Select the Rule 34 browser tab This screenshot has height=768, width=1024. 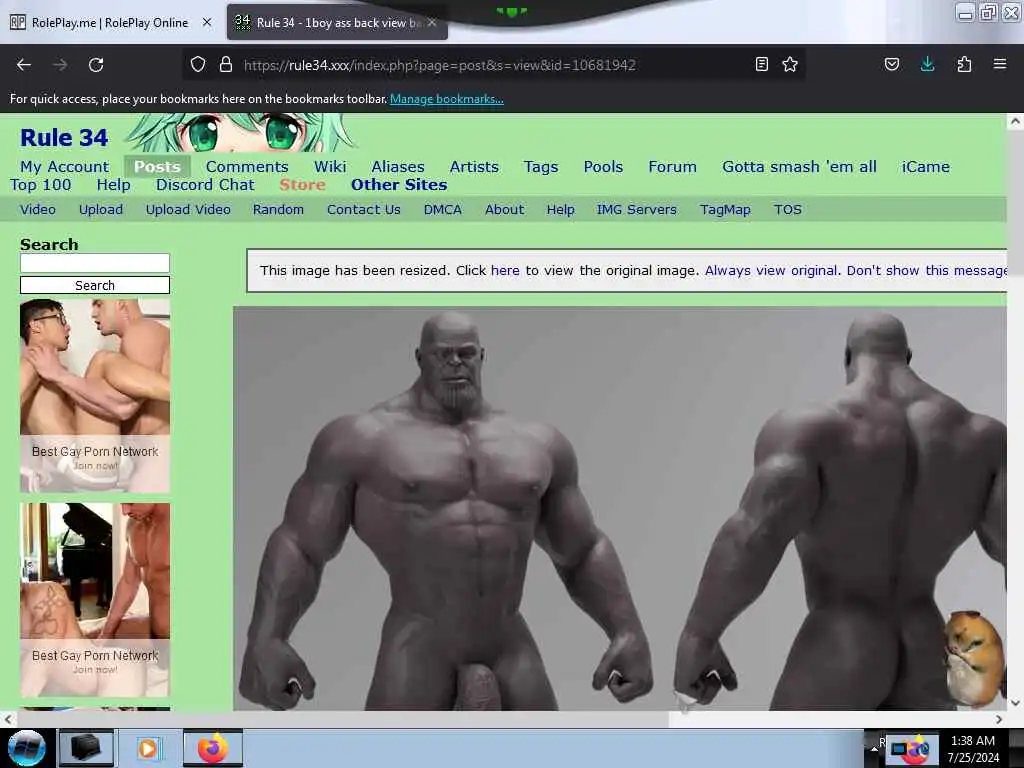coord(337,22)
